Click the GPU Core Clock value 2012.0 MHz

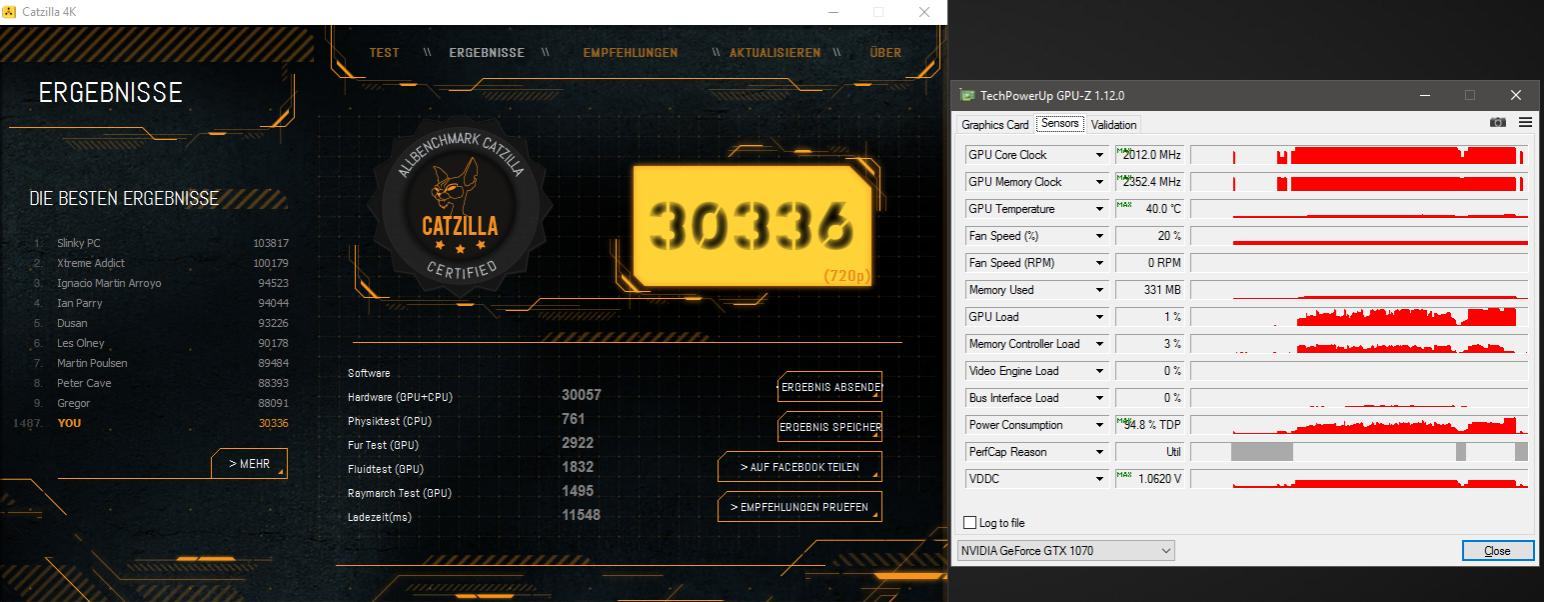(1150, 155)
